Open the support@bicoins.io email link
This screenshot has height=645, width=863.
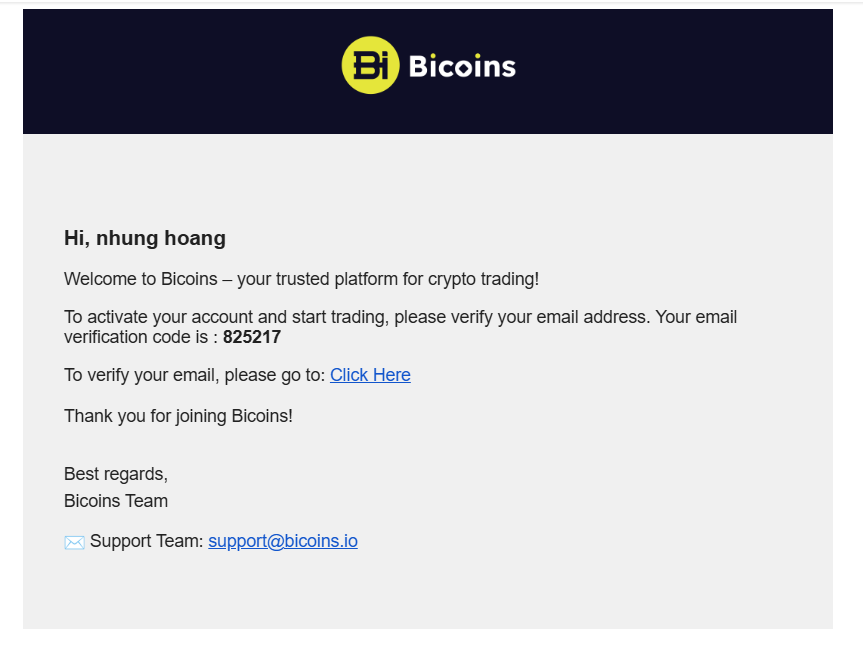pos(283,541)
